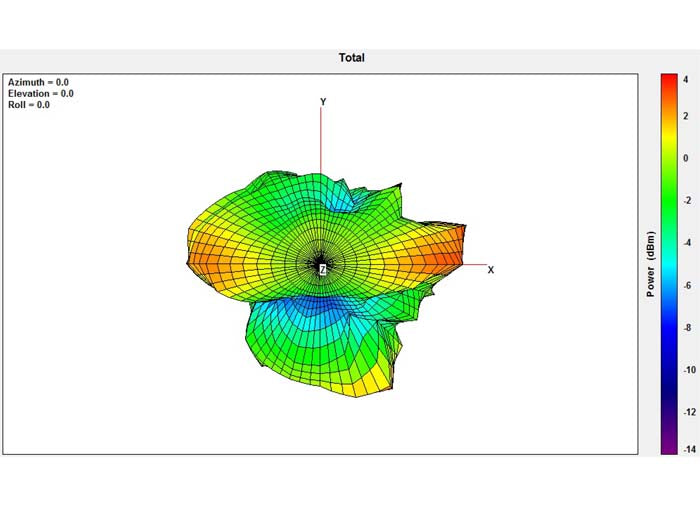Click the 4 tick label on the color scale
Image resolution: width=700 pixels, height=530 pixels.
[686, 78]
